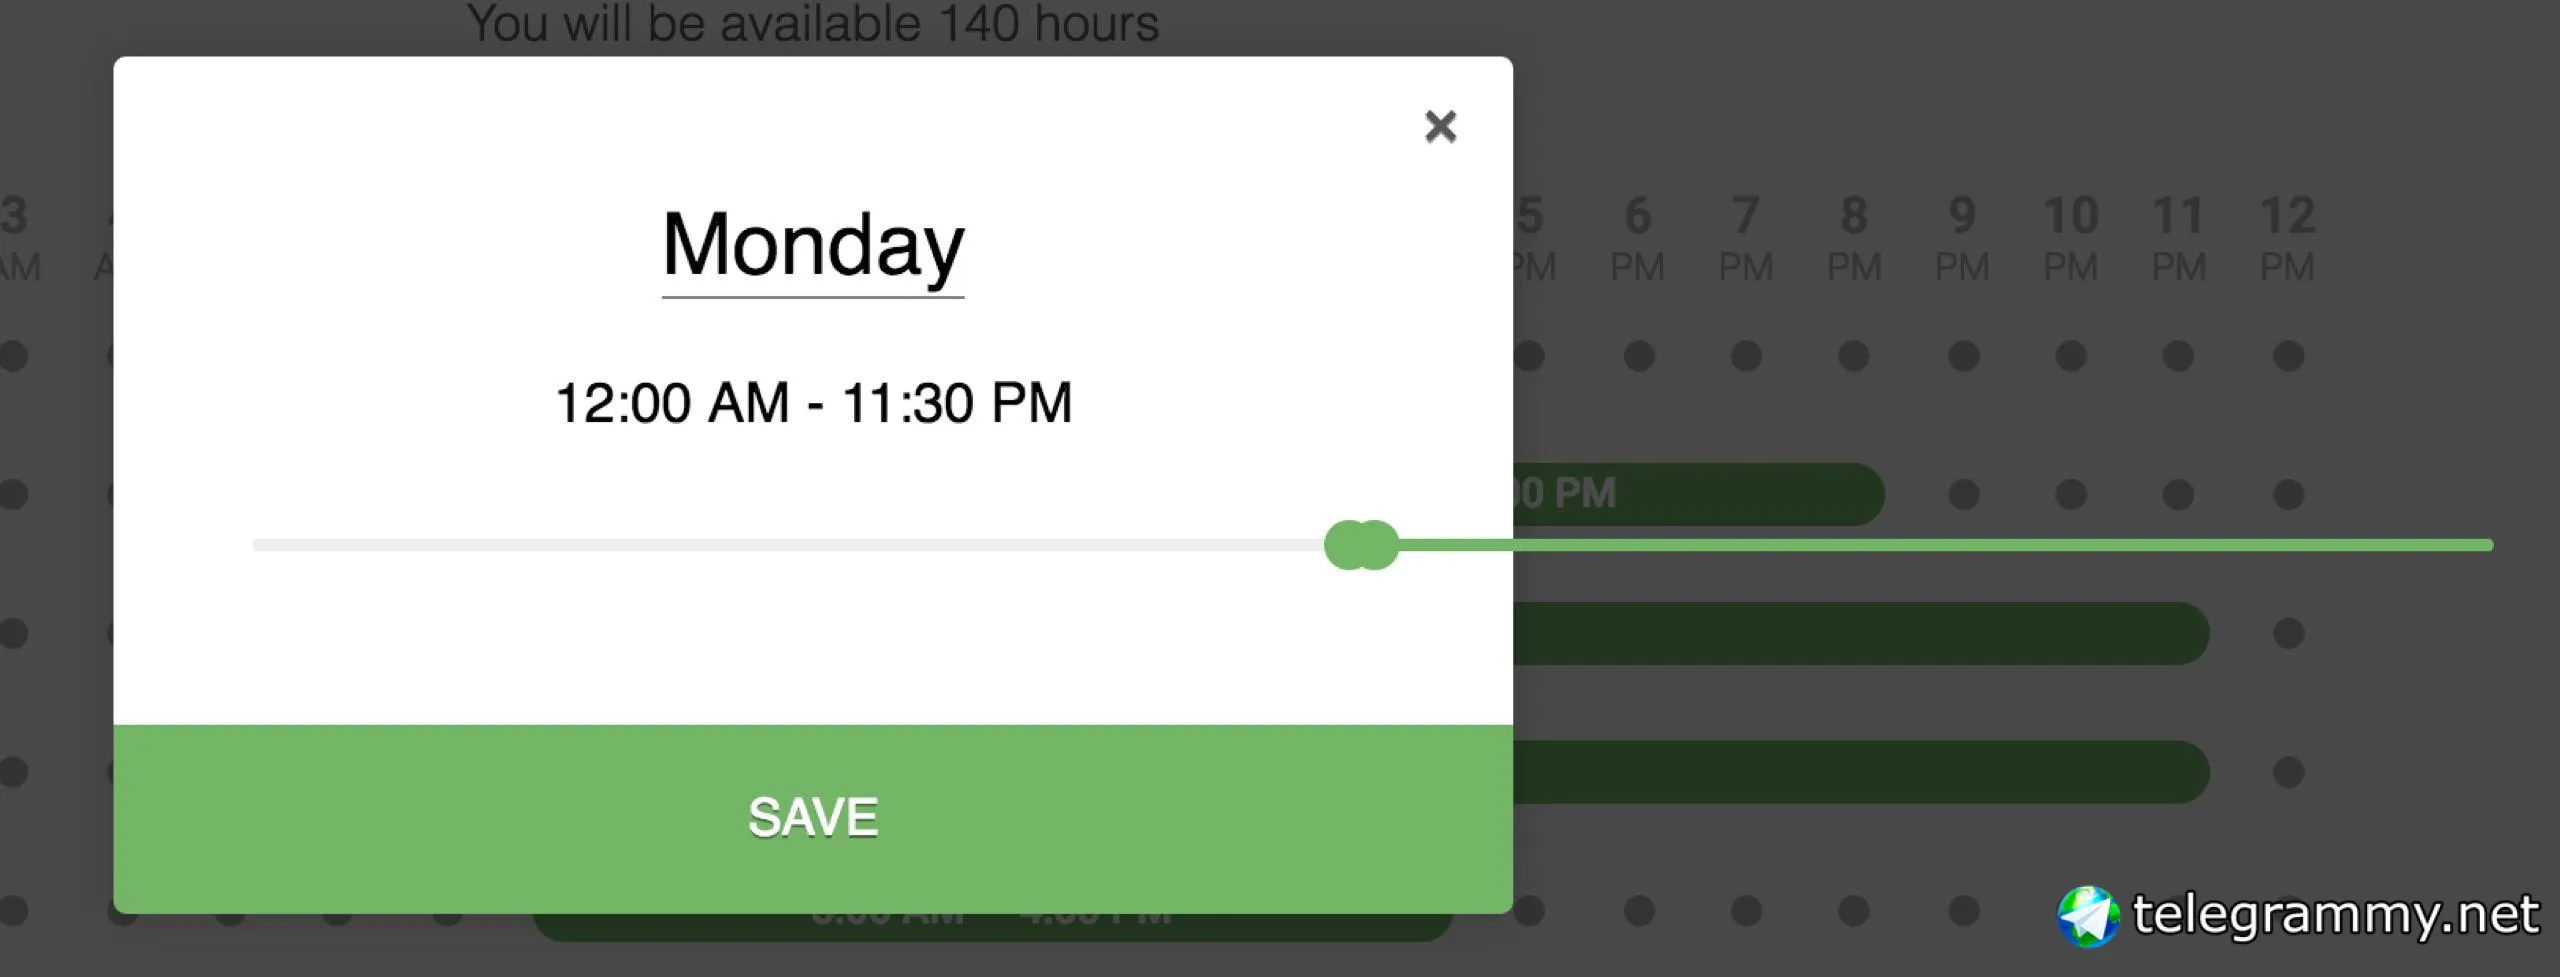The height and width of the screenshot is (977, 2560).
Task: Click the SAVE button
Action: point(812,818)
